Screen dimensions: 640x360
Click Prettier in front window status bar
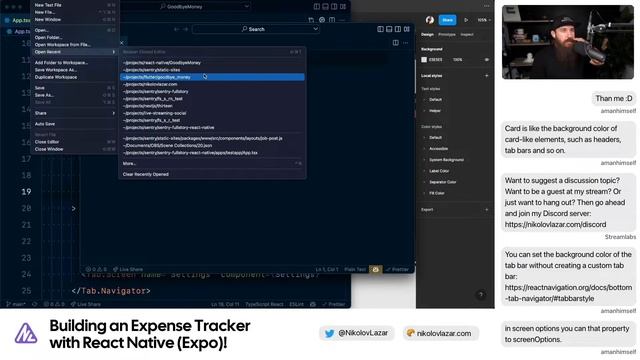[397, 269]
